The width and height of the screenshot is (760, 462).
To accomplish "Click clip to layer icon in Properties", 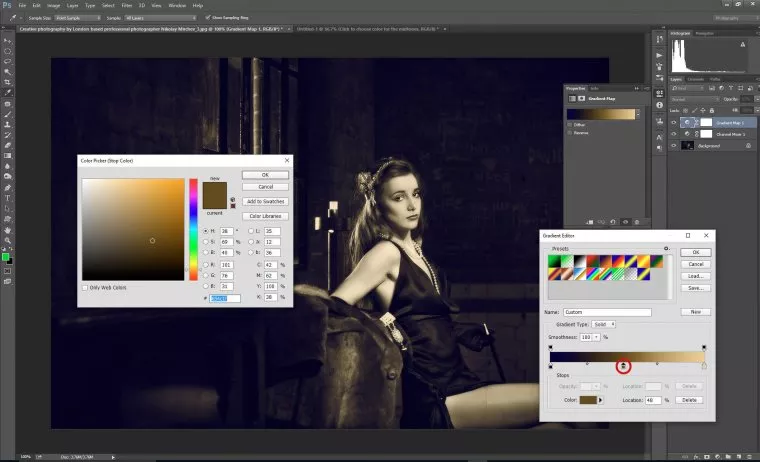I will 589,222.
